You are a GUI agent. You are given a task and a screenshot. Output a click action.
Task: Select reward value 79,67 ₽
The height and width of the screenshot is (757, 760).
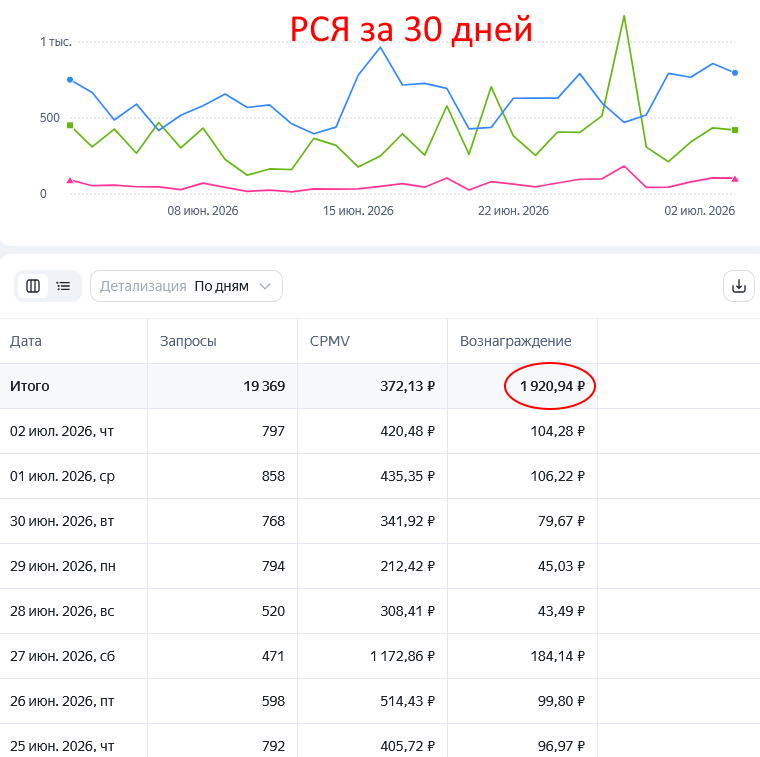561,521
